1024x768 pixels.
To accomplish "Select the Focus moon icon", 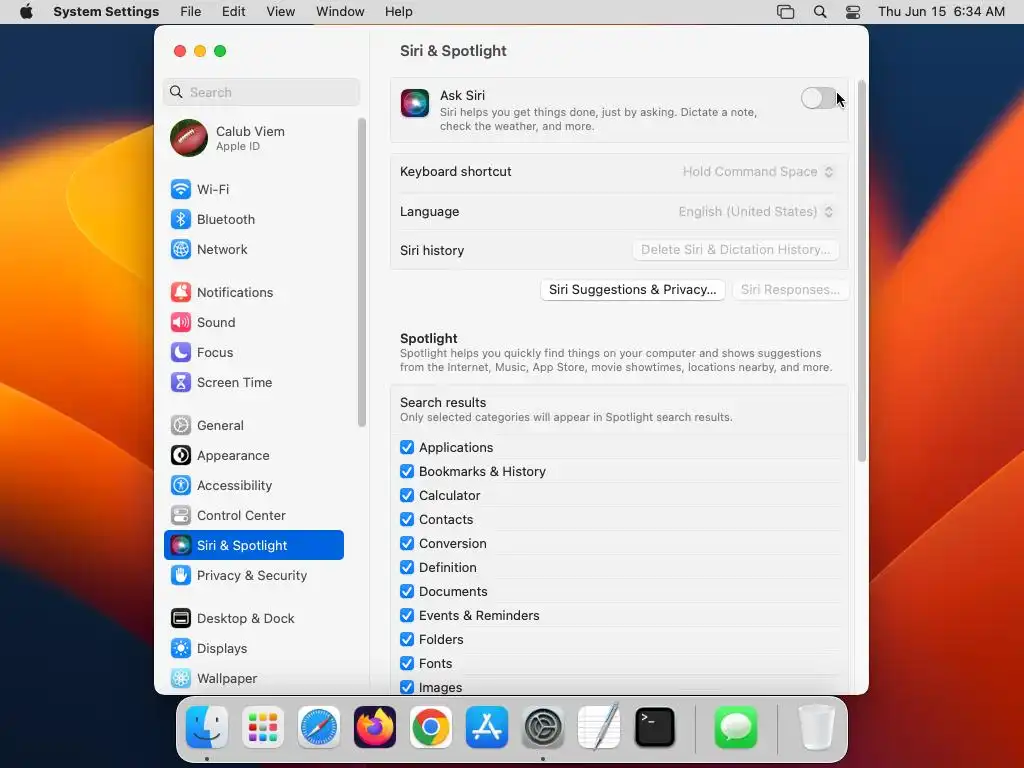I will pyautogui.click(x=181, y=353).
